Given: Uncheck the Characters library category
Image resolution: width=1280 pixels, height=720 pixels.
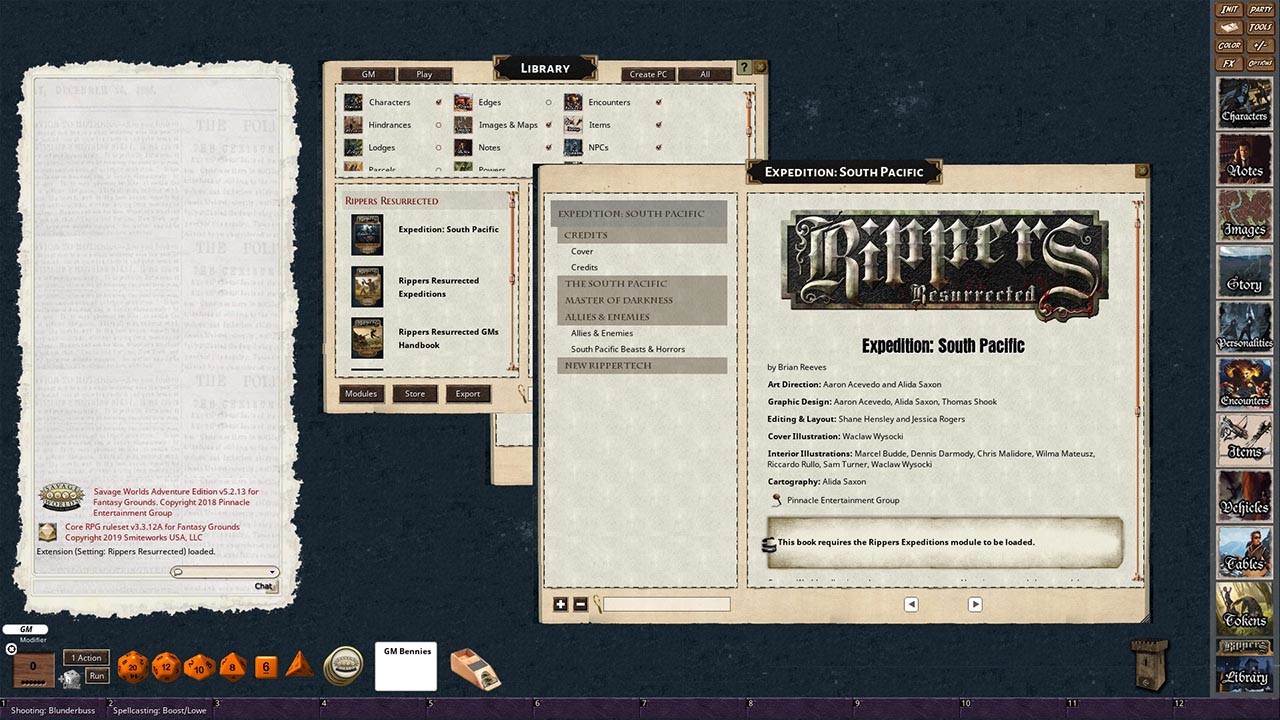Looking at the screenshot, I should [436, 101].
